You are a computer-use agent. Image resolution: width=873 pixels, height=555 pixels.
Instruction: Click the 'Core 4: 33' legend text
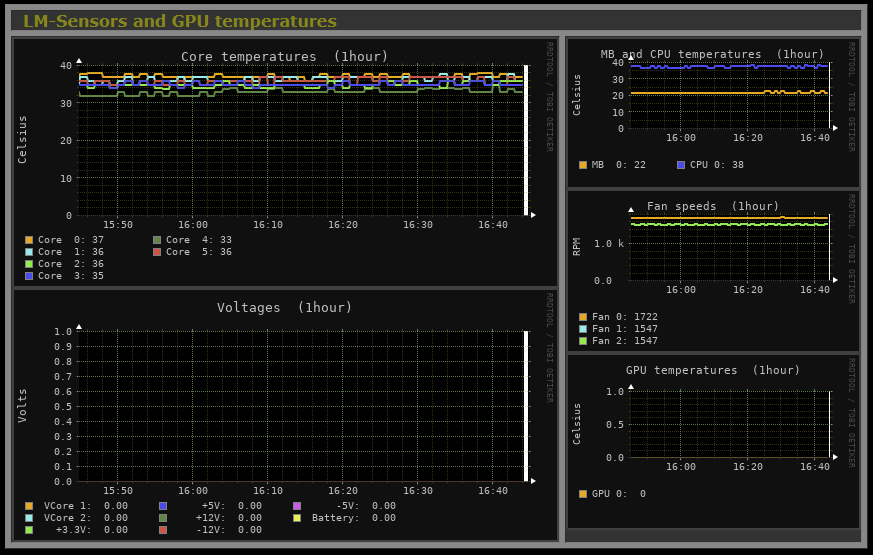(199, 240)
